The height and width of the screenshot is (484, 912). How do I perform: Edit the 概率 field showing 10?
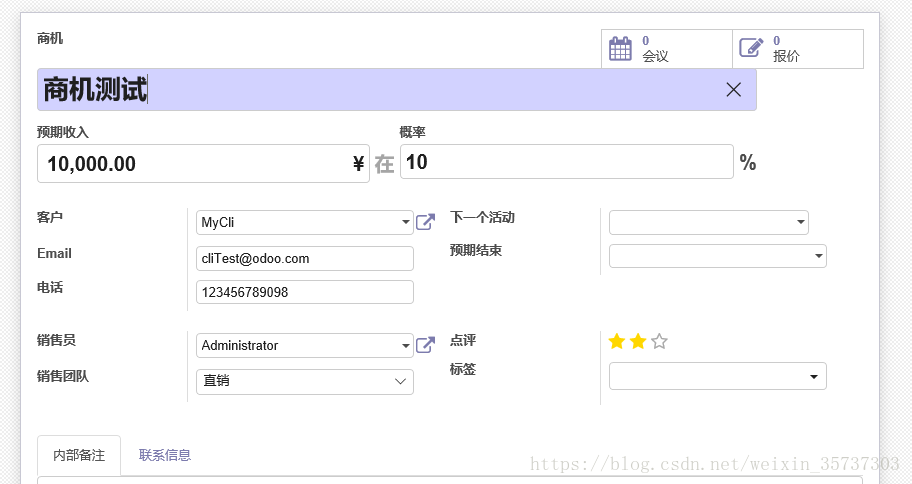[x=567, y=162]
